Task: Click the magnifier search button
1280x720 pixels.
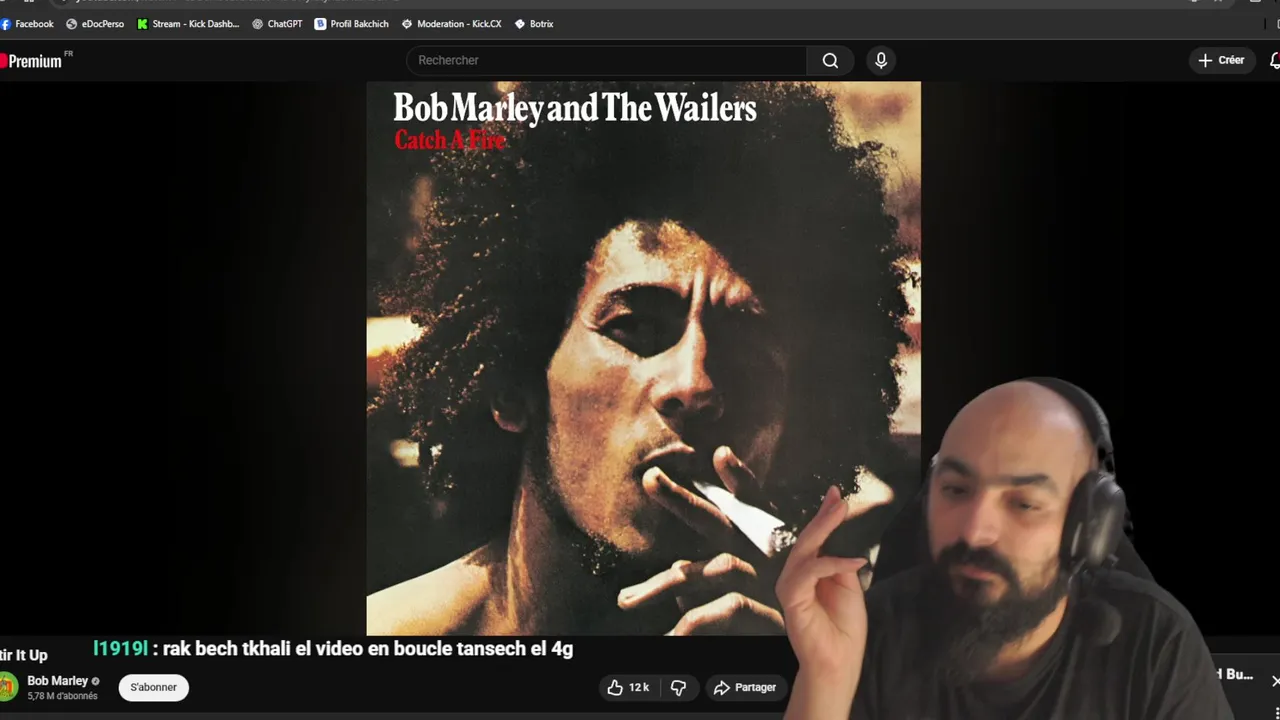Action: coord(830,60)
